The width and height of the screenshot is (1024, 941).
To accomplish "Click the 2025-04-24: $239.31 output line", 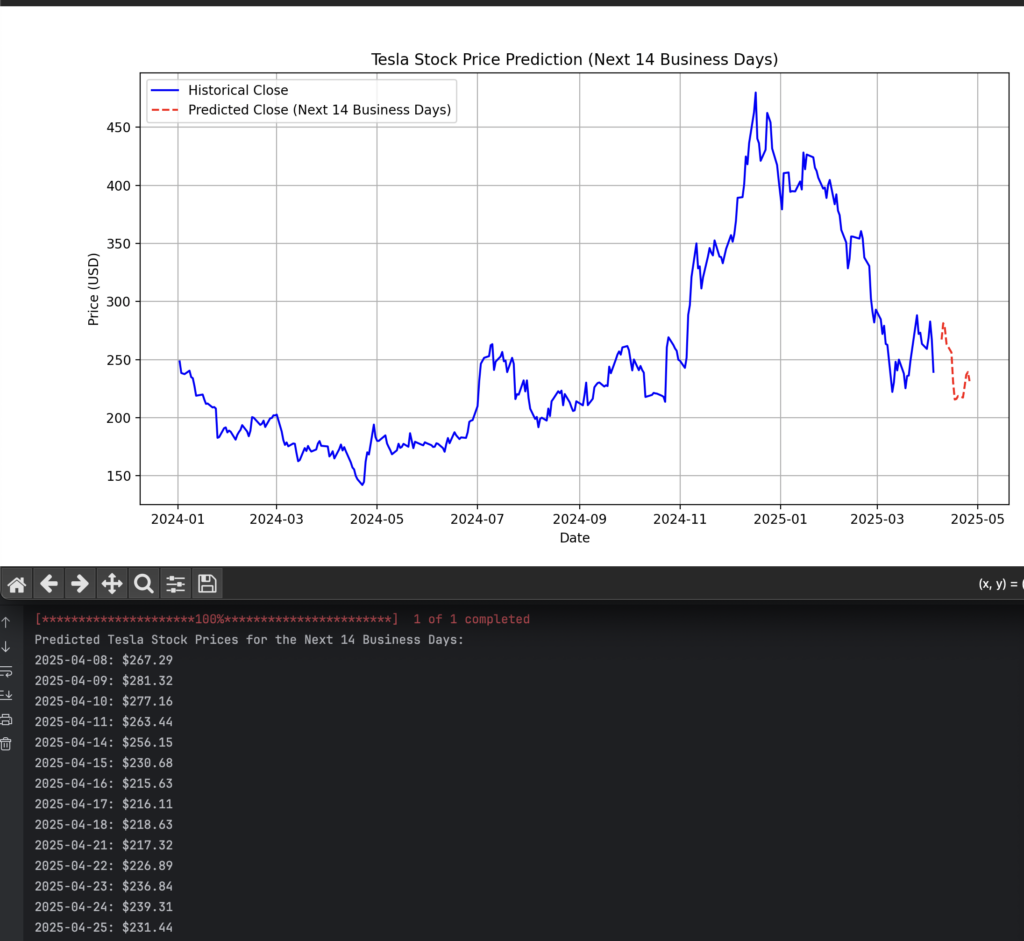I will click(104, 907).
